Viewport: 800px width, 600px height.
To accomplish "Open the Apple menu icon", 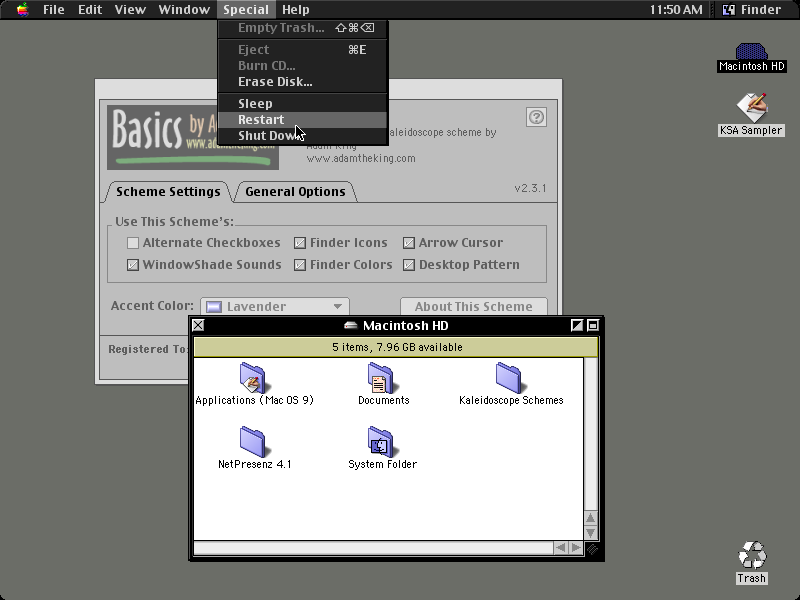I will tap(22, 10).
